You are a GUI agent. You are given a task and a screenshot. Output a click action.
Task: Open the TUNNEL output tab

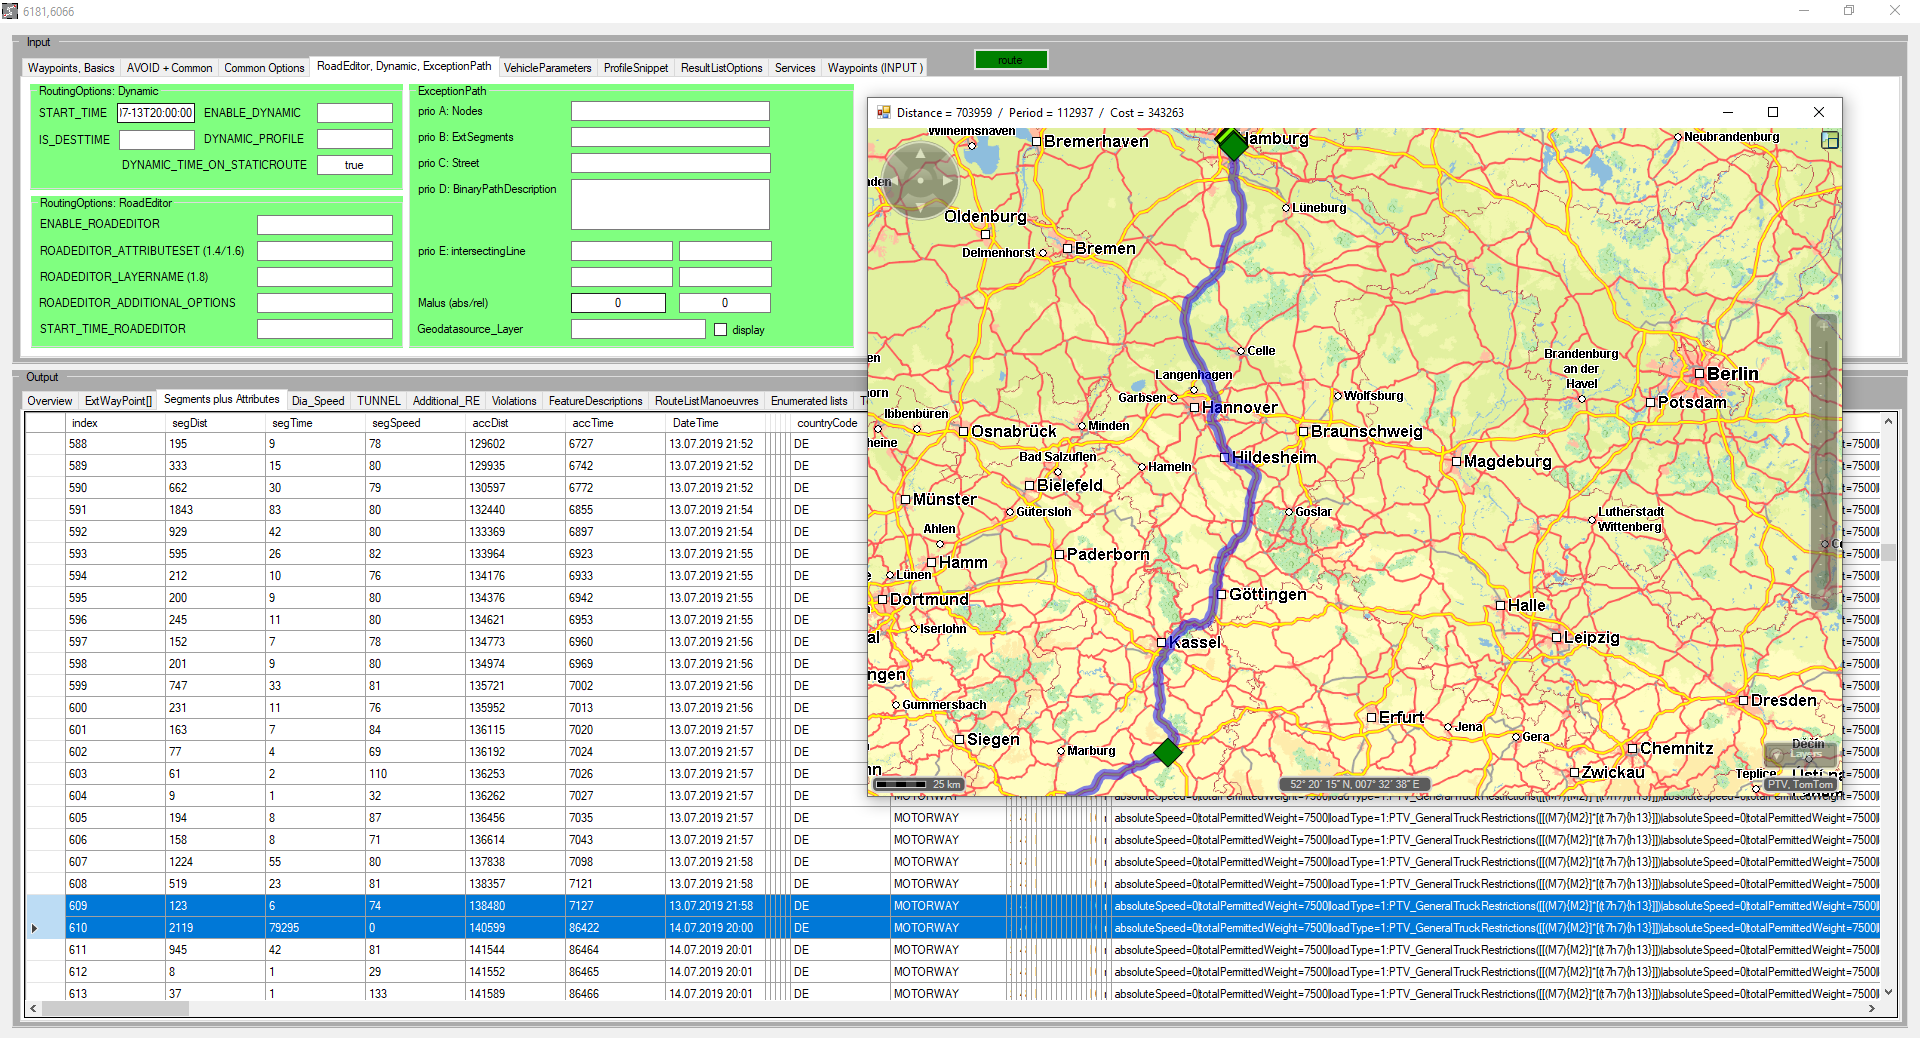click(x=378, y=401)
